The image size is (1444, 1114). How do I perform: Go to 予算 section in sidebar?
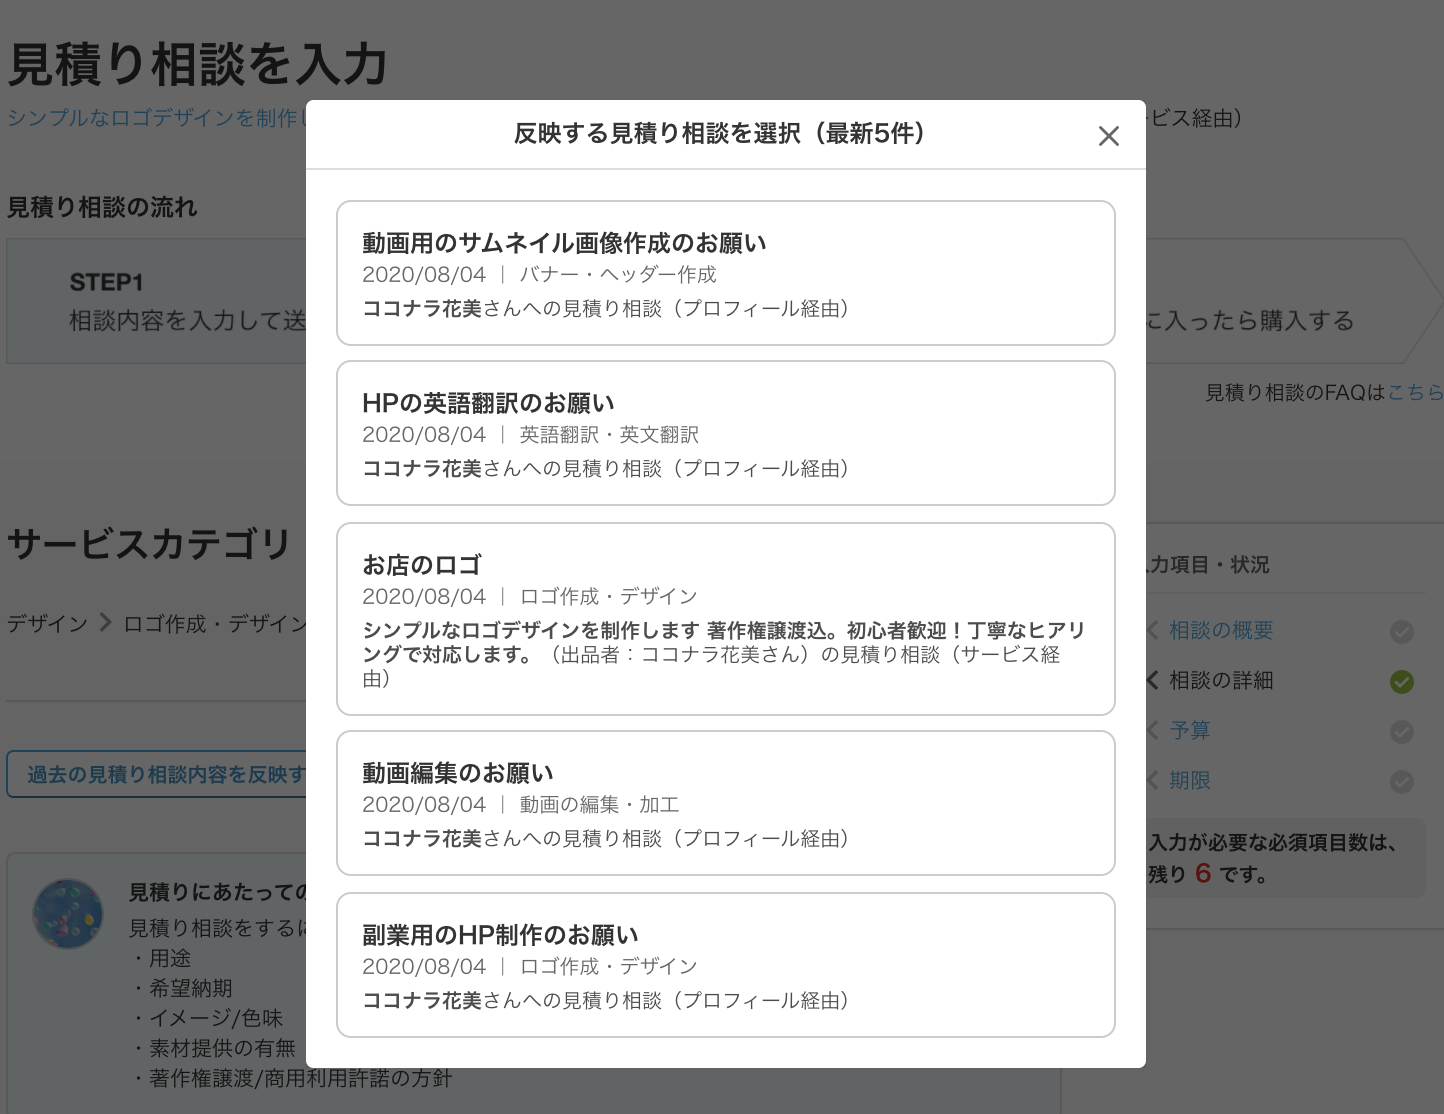coord(1190,731)
